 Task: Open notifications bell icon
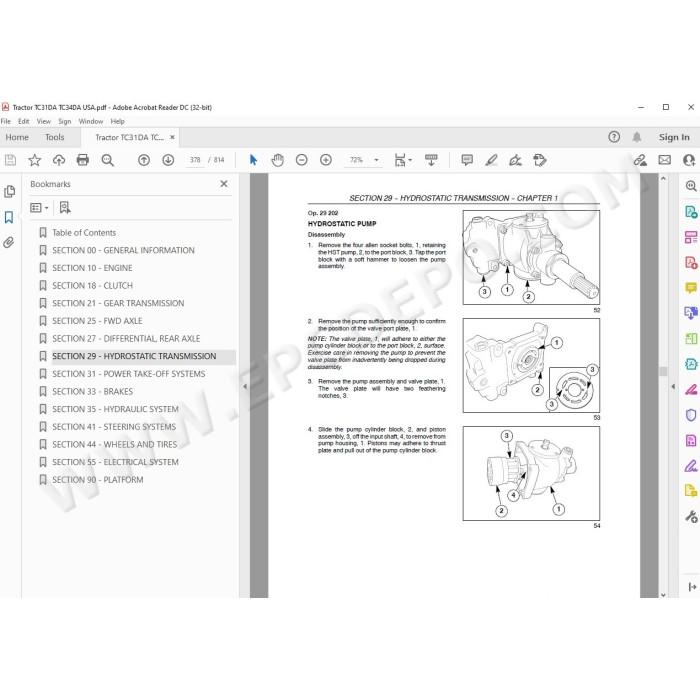[x=637, y=137]
